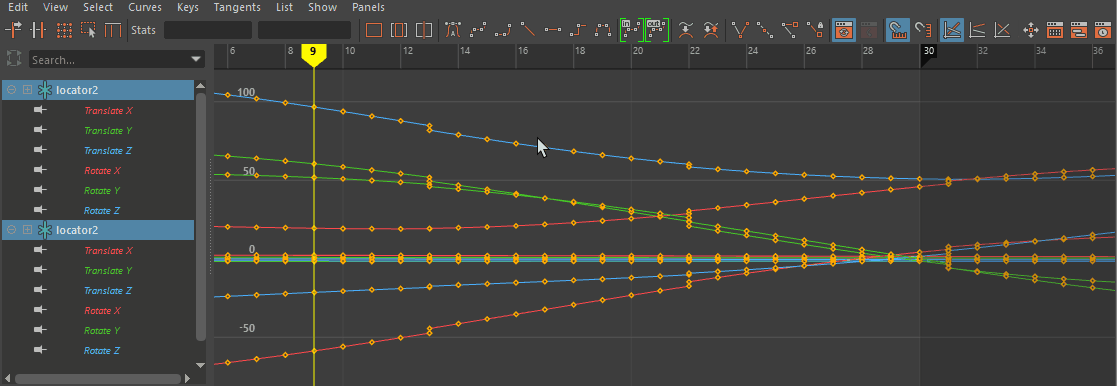The width and height of the screenshot is (1117, 386).
Task: Select the first locator2 node row
Action: coord(98,90)
